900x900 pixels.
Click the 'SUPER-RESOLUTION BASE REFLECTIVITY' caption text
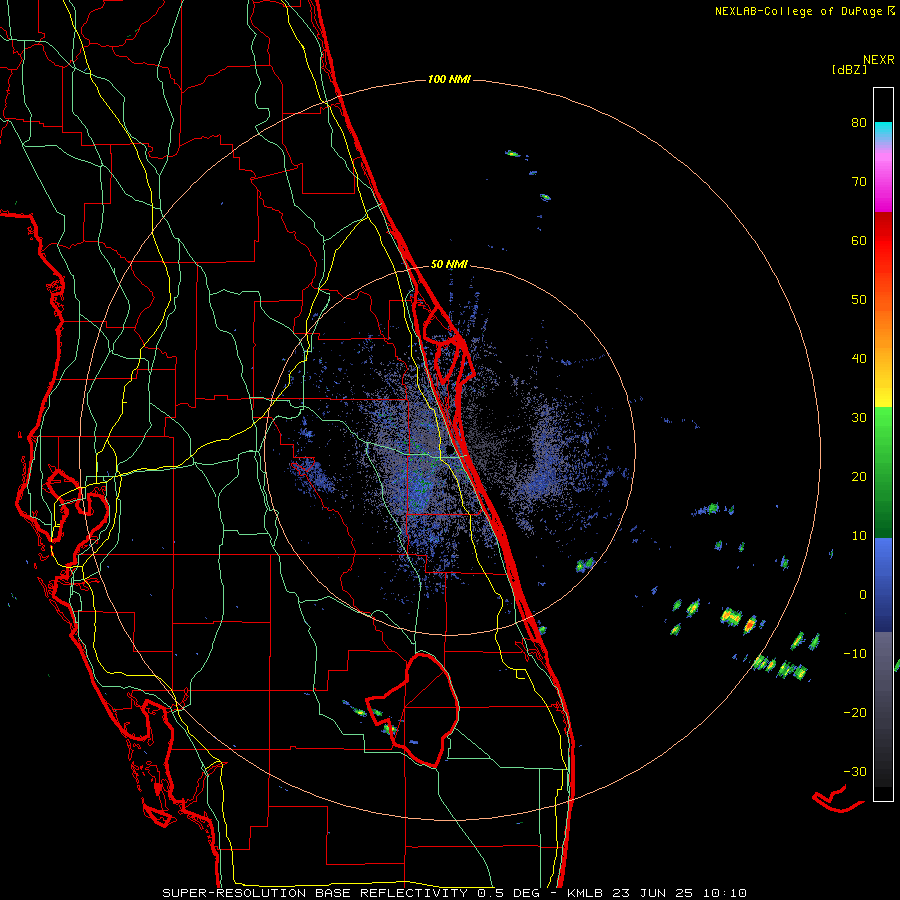pyautogui.click(x=315, y=893)
